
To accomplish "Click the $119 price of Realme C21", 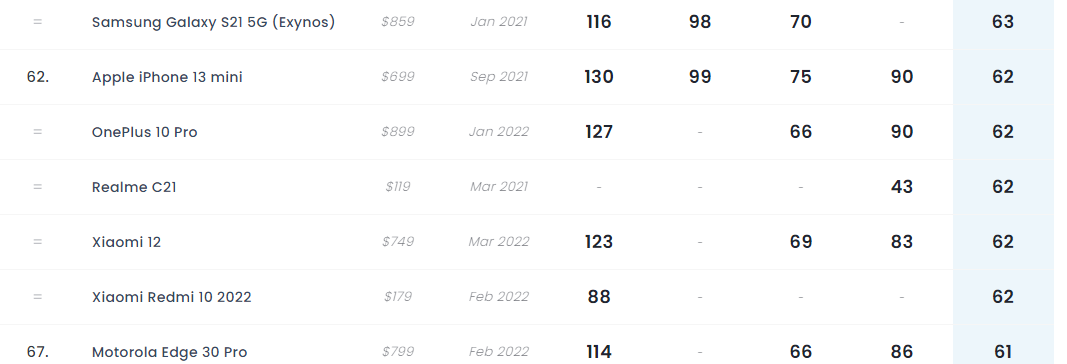I will tap(397, 187).
